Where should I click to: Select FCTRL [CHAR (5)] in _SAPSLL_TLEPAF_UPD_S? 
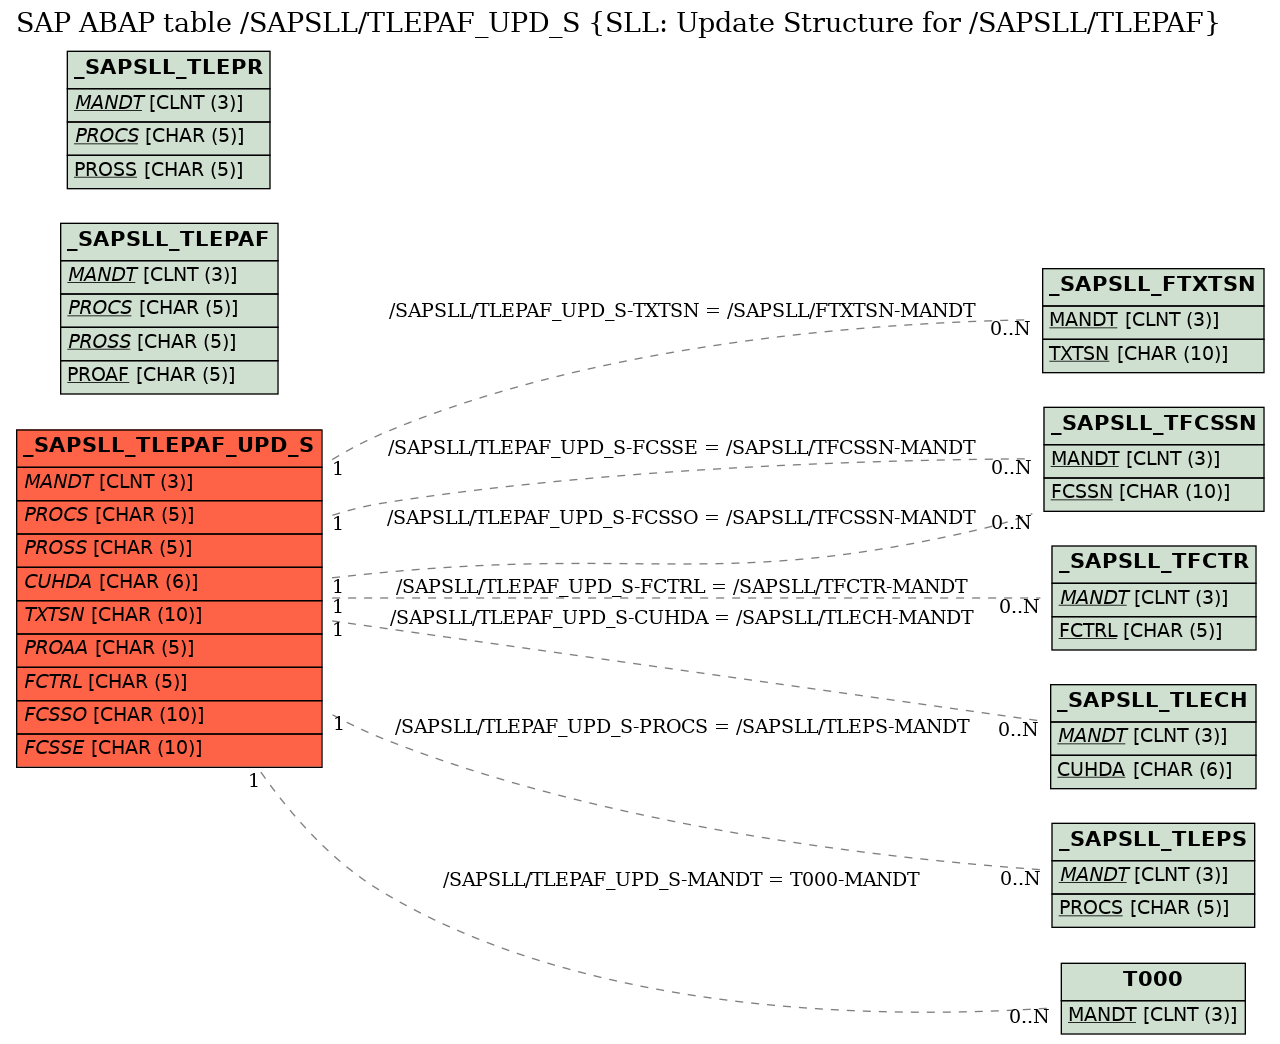[x=169, y=683]
